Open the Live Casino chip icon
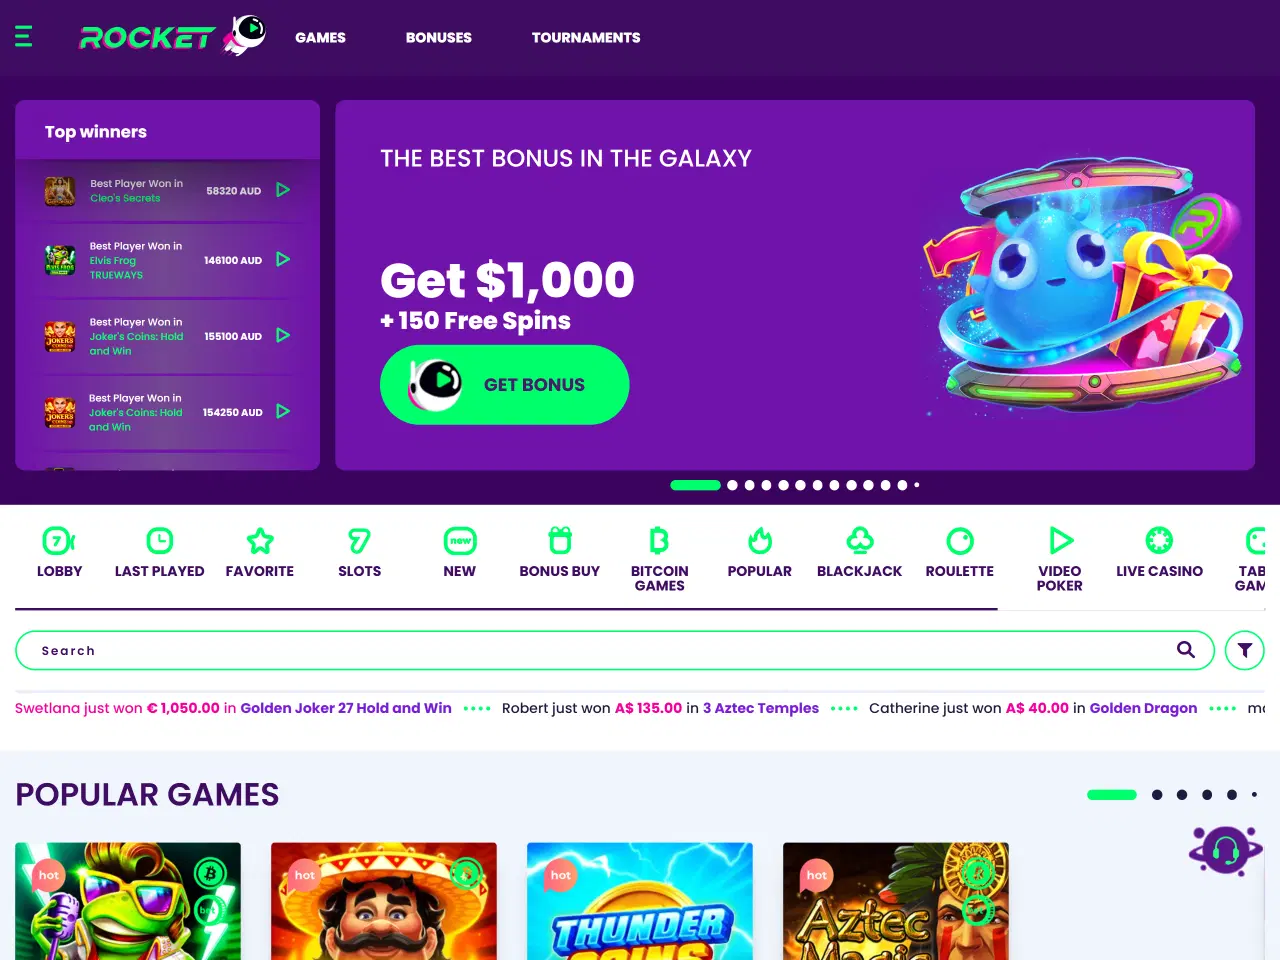This screenshot has height=960, width=1280. tap(1159, 541)
